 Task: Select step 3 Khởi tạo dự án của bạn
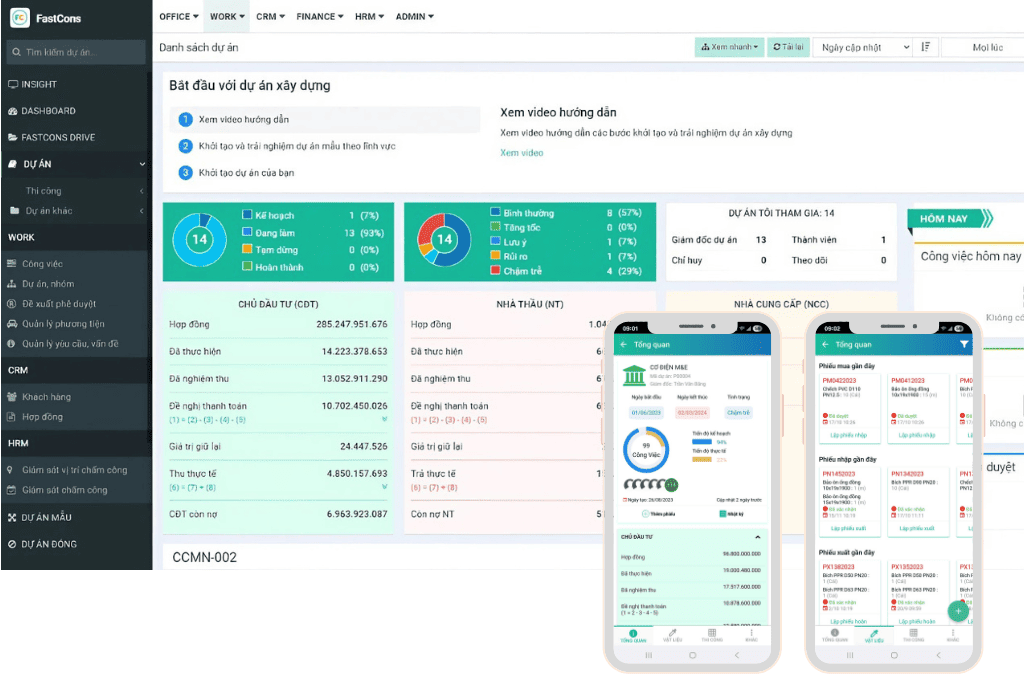(245, 173)
